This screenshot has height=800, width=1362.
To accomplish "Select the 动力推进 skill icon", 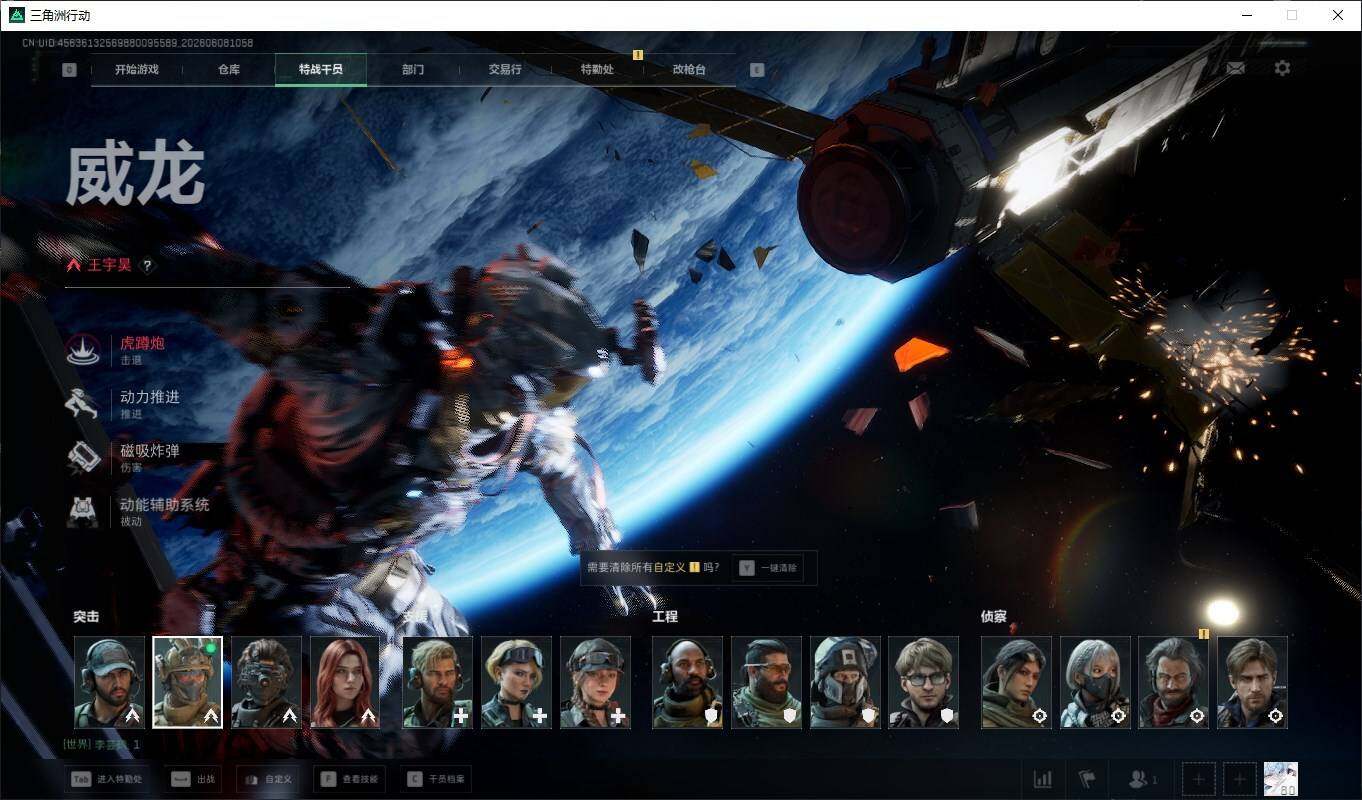I will pyautogui.click(x=82, y=404).
